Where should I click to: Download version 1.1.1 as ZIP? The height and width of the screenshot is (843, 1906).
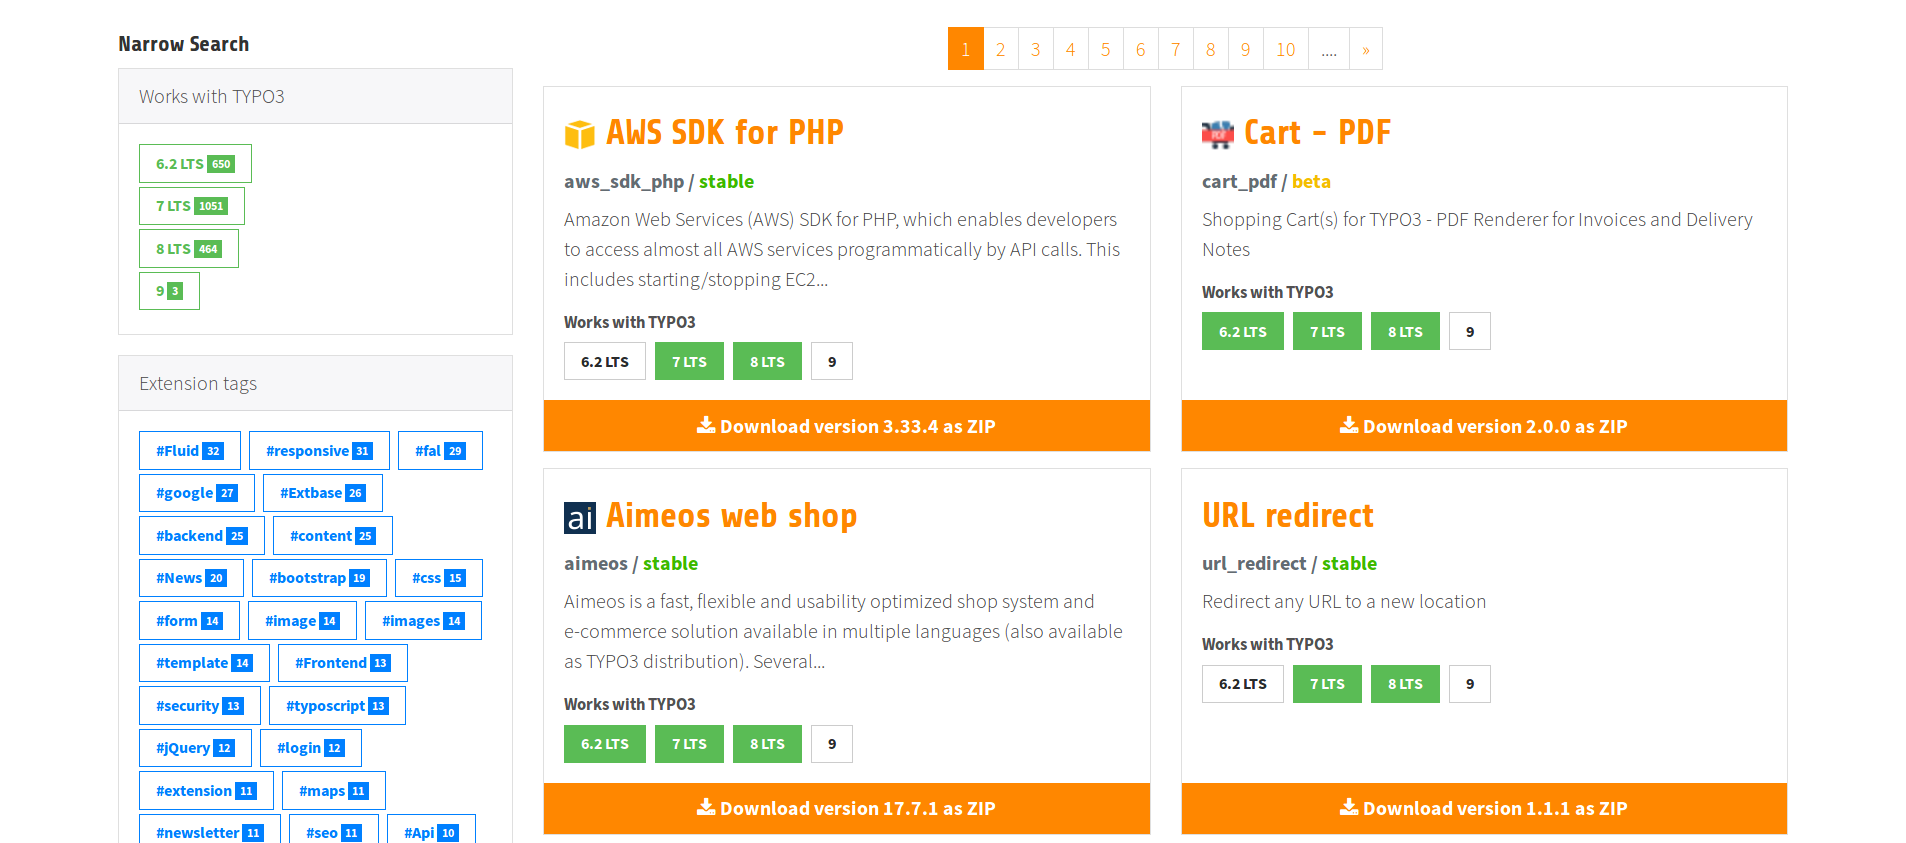[1484, 808]
